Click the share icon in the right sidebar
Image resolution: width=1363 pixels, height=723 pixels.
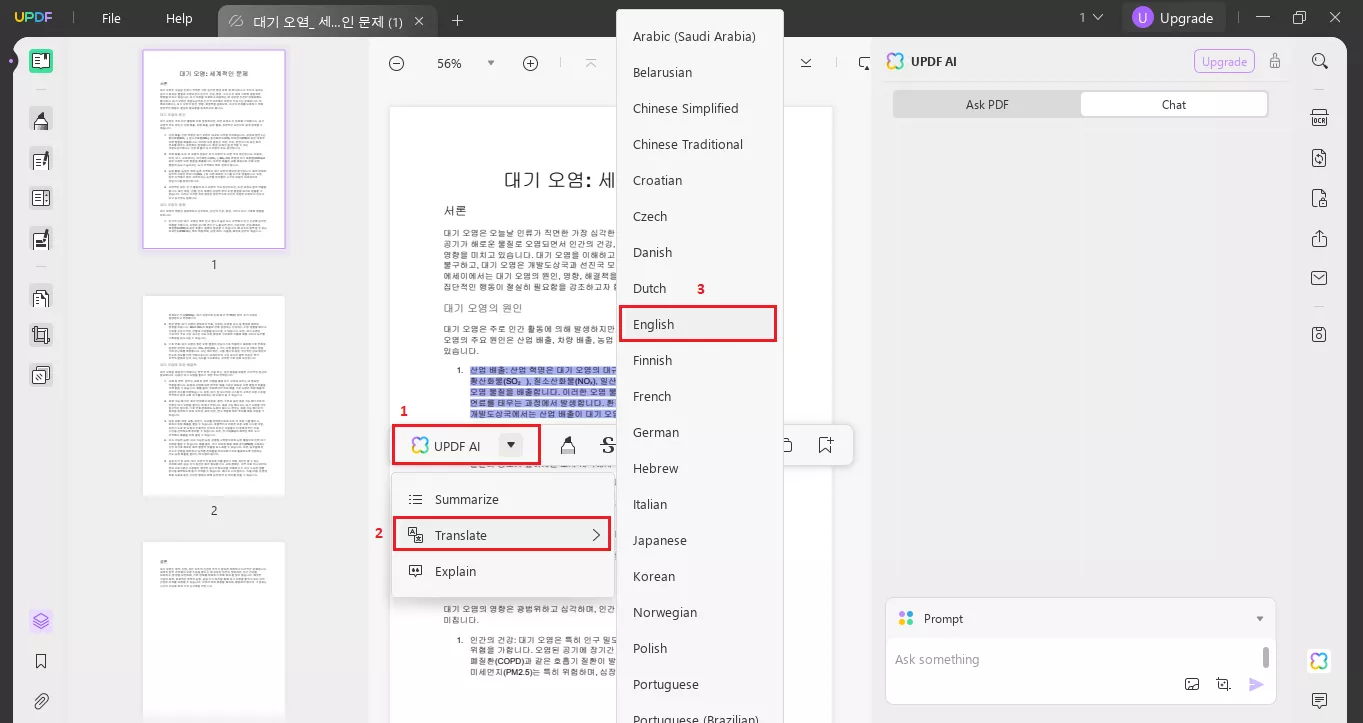tap(1319, 240)
